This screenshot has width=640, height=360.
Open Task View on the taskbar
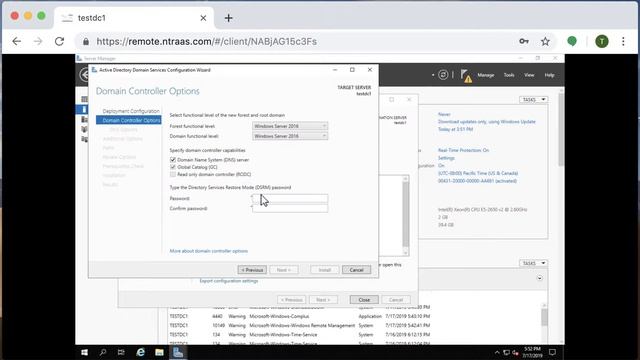121,352
